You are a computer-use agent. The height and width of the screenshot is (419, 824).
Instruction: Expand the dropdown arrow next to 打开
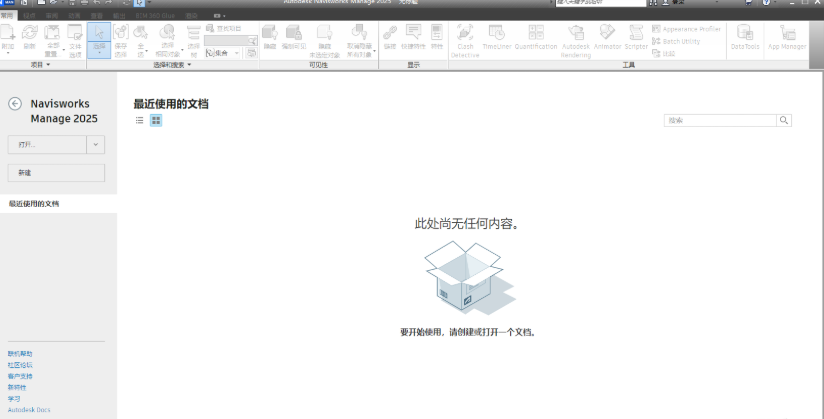(x=96, y=145)
